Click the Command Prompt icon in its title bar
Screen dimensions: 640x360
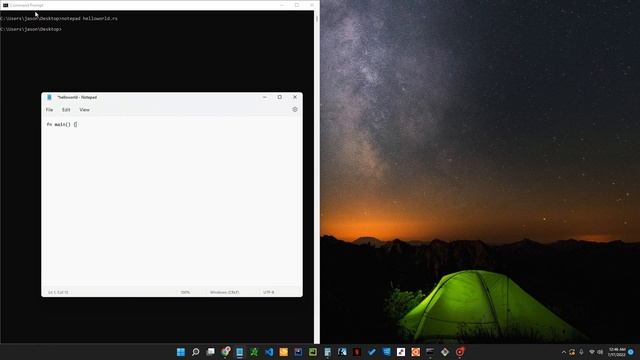click(x=5, y=5)
